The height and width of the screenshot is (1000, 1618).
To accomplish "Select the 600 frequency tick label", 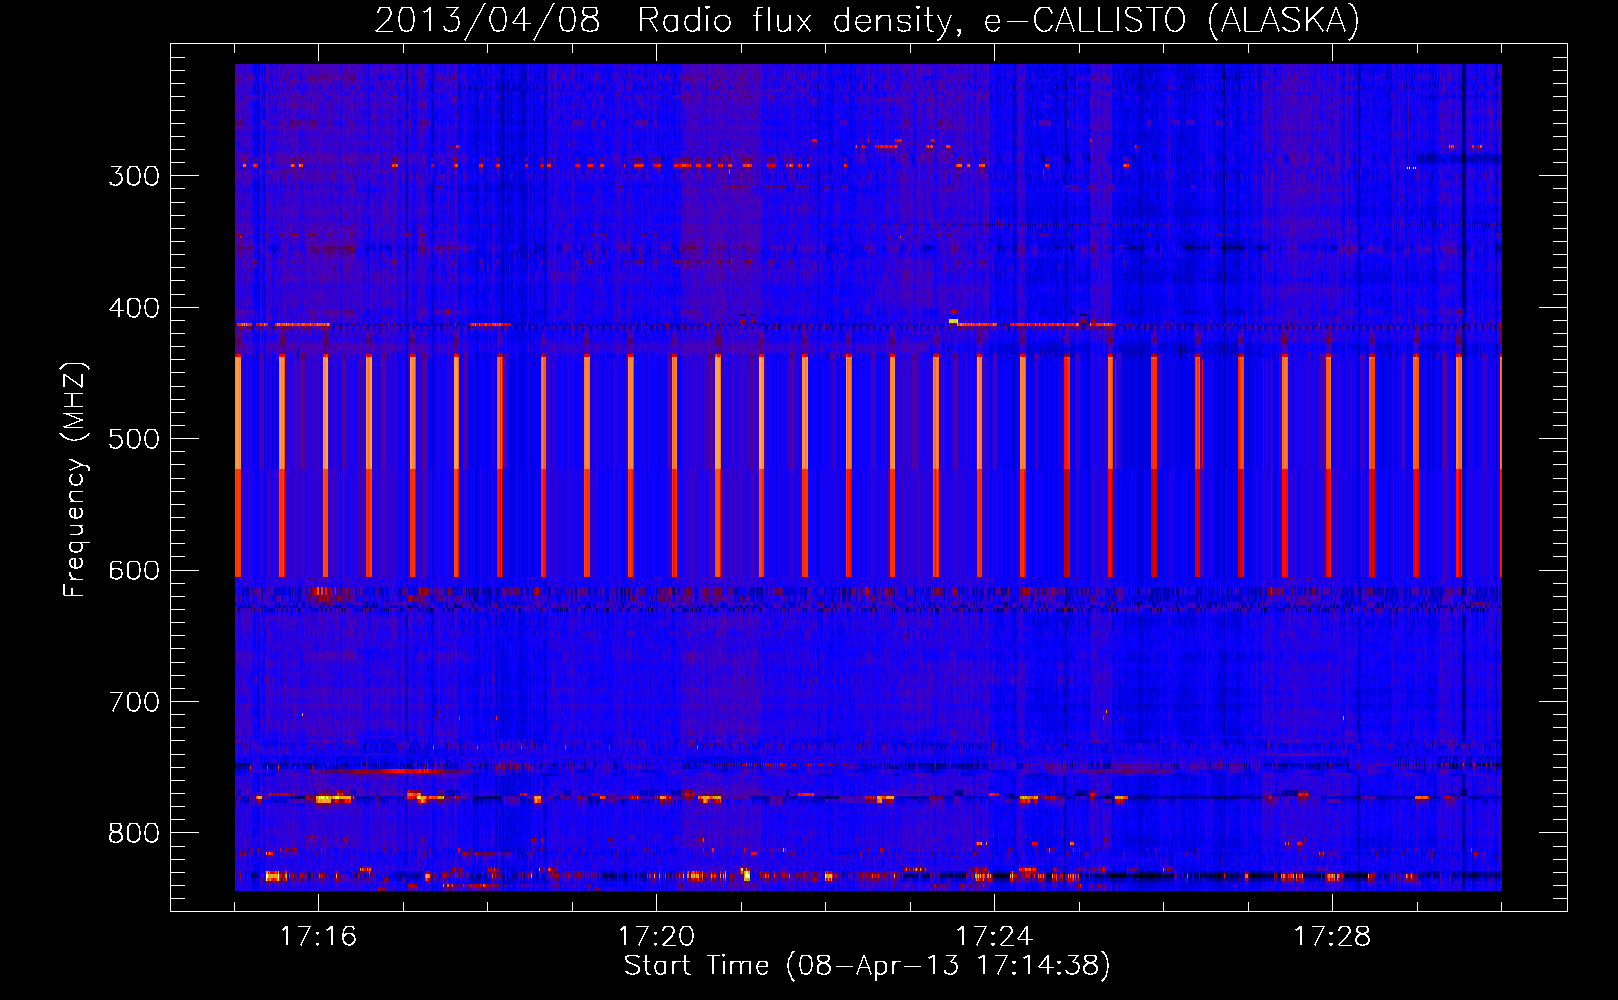I will (x=134, y=571).
